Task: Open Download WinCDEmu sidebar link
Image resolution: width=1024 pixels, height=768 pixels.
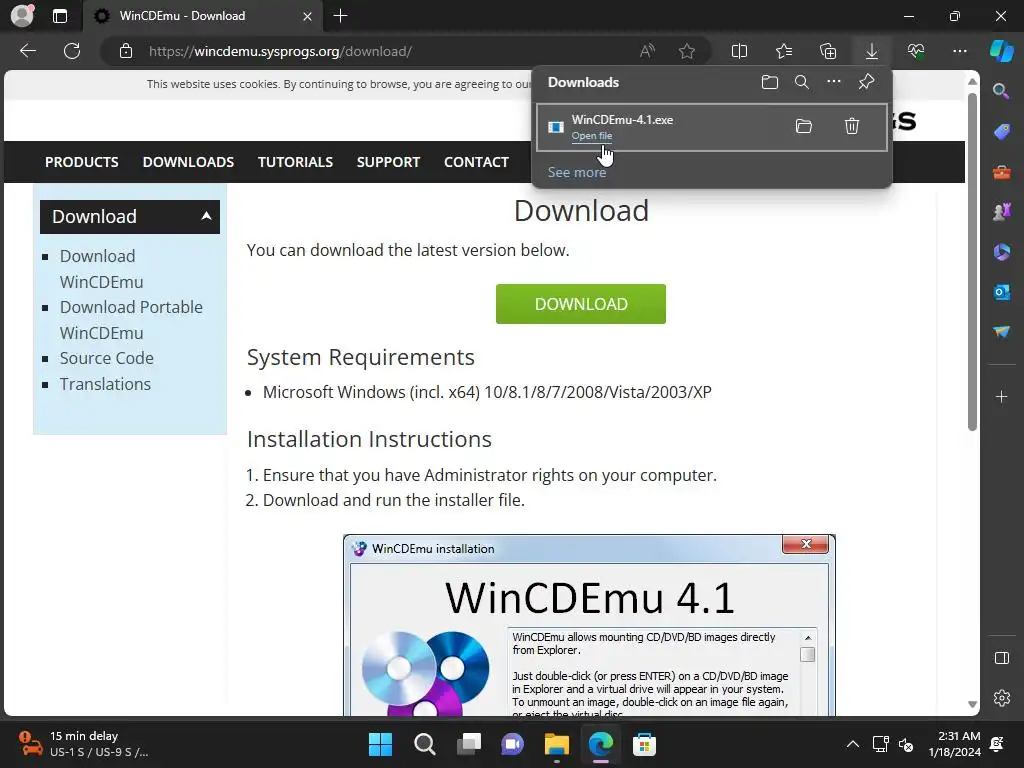Action: tap(101, 268)
